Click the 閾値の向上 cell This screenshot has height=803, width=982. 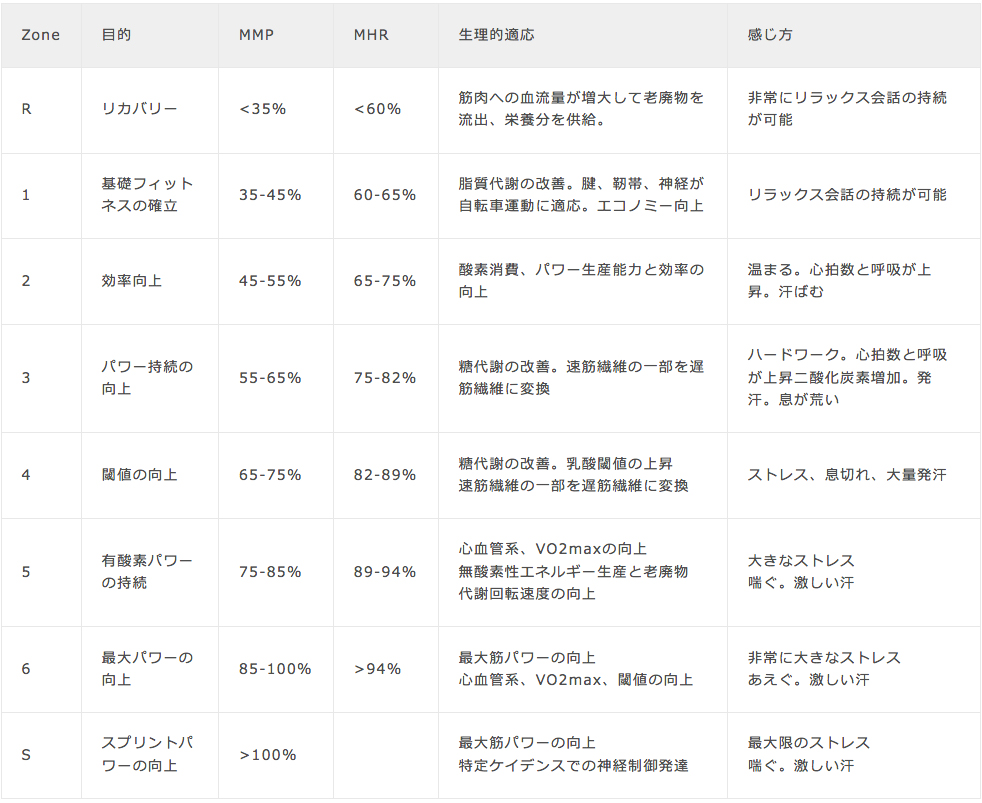pos(139,475)
